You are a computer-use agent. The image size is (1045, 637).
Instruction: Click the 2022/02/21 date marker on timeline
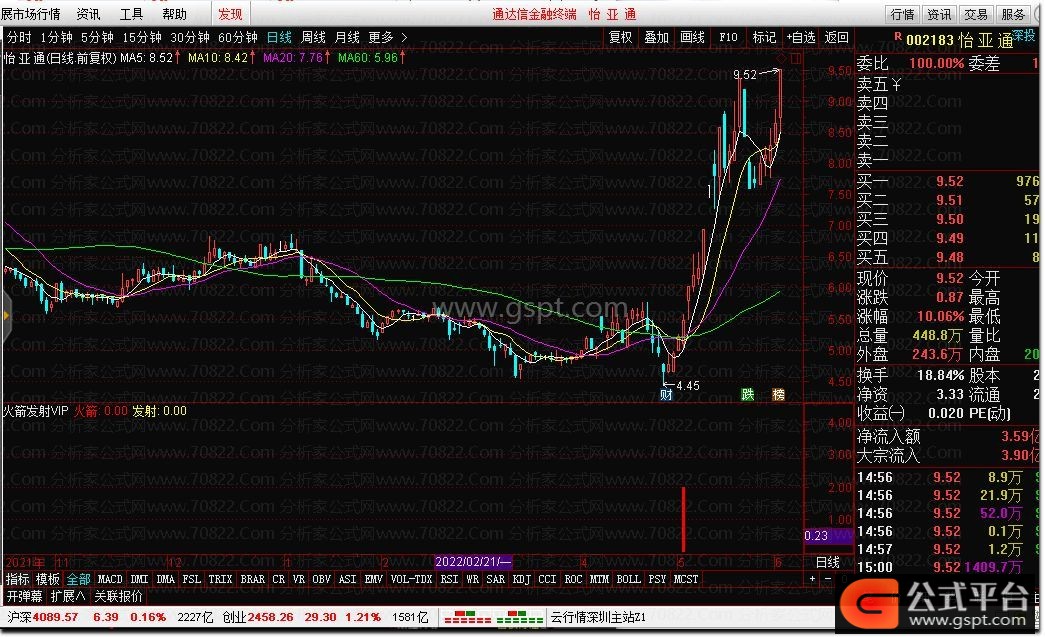473,562
